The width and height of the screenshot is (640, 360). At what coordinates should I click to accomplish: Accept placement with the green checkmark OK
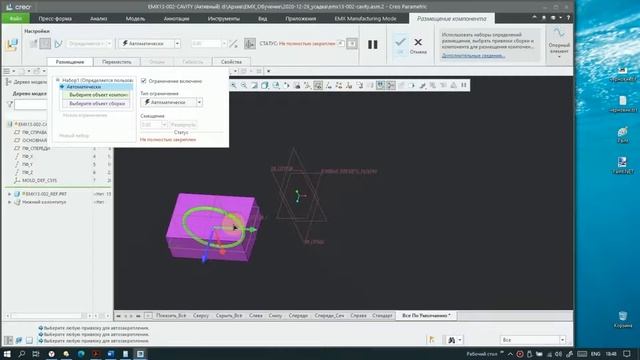[400, 44]
